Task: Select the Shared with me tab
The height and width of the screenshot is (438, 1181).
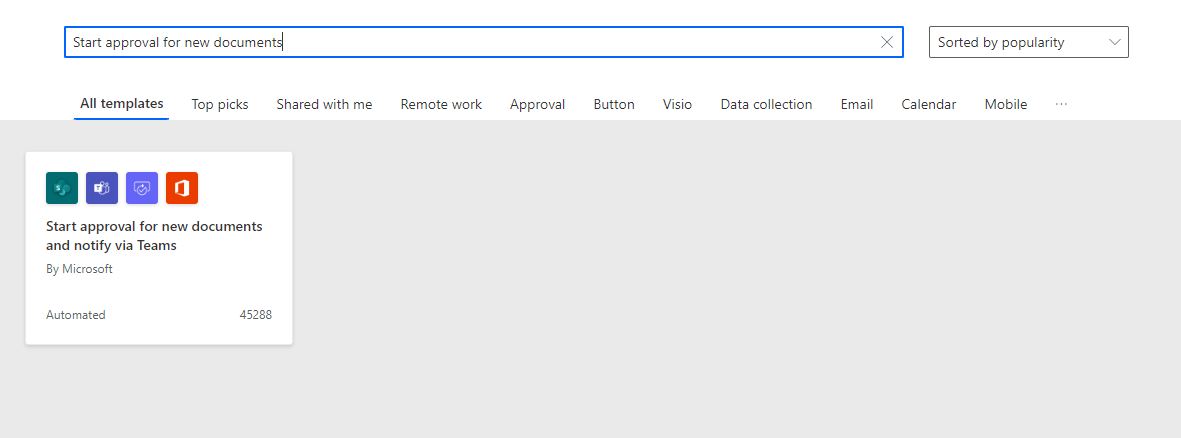Action: point(324,104)
